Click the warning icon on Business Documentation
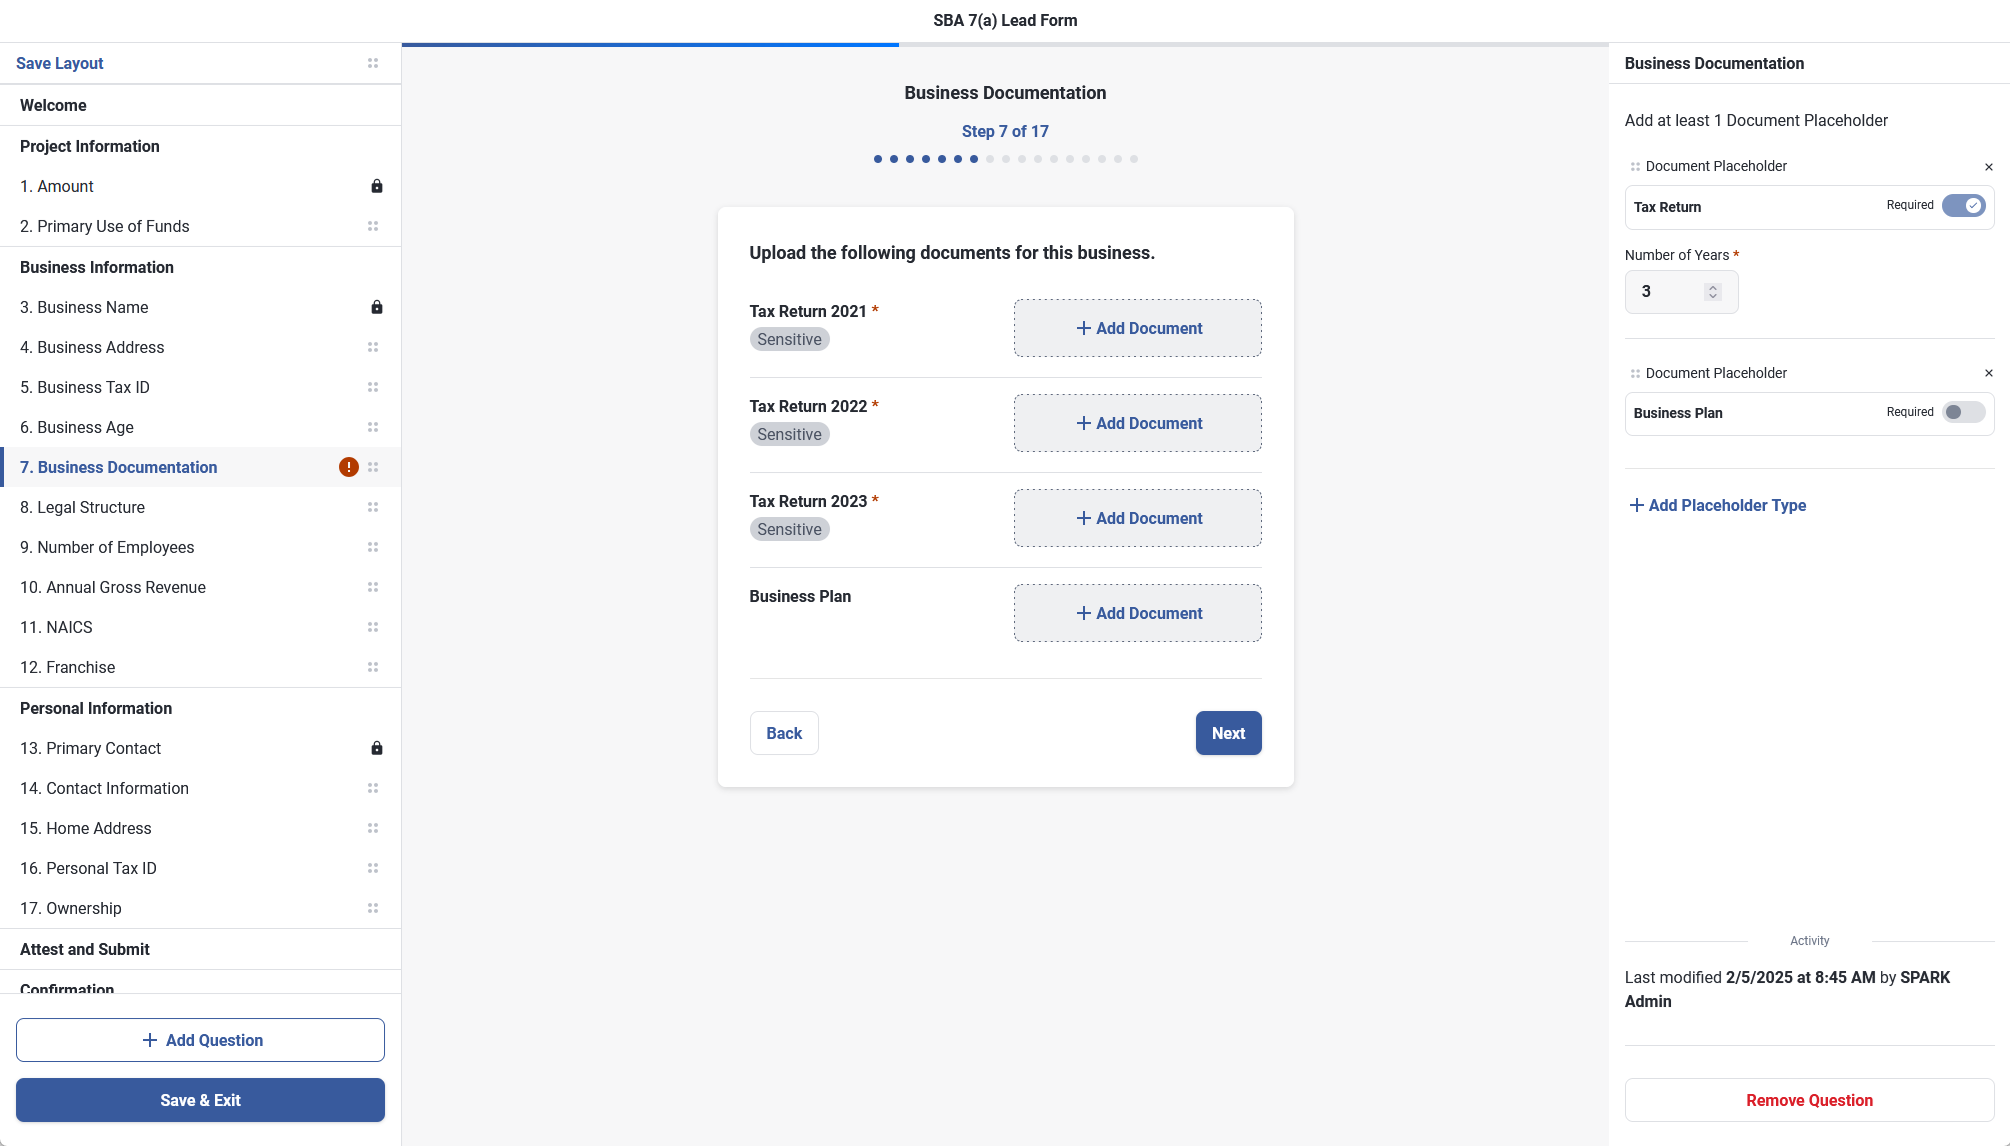 [348, 467]
